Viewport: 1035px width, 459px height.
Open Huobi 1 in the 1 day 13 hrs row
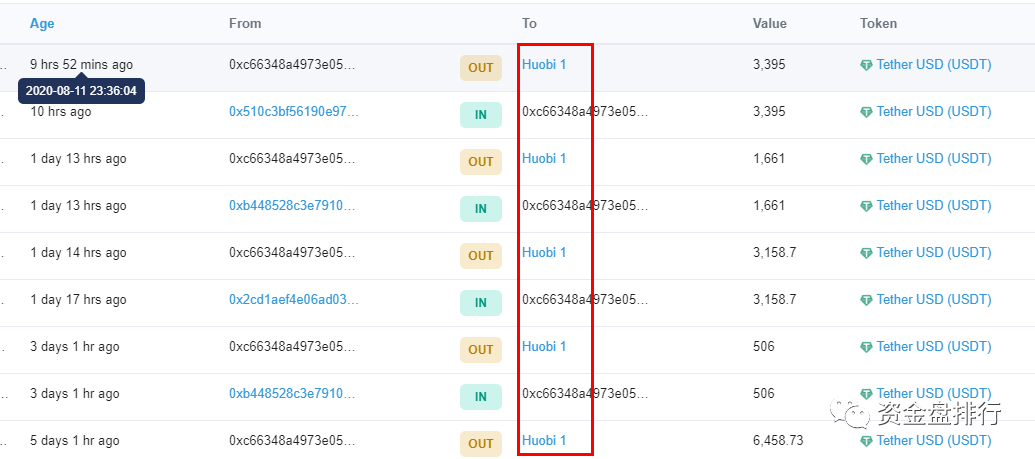click(544, 159)
